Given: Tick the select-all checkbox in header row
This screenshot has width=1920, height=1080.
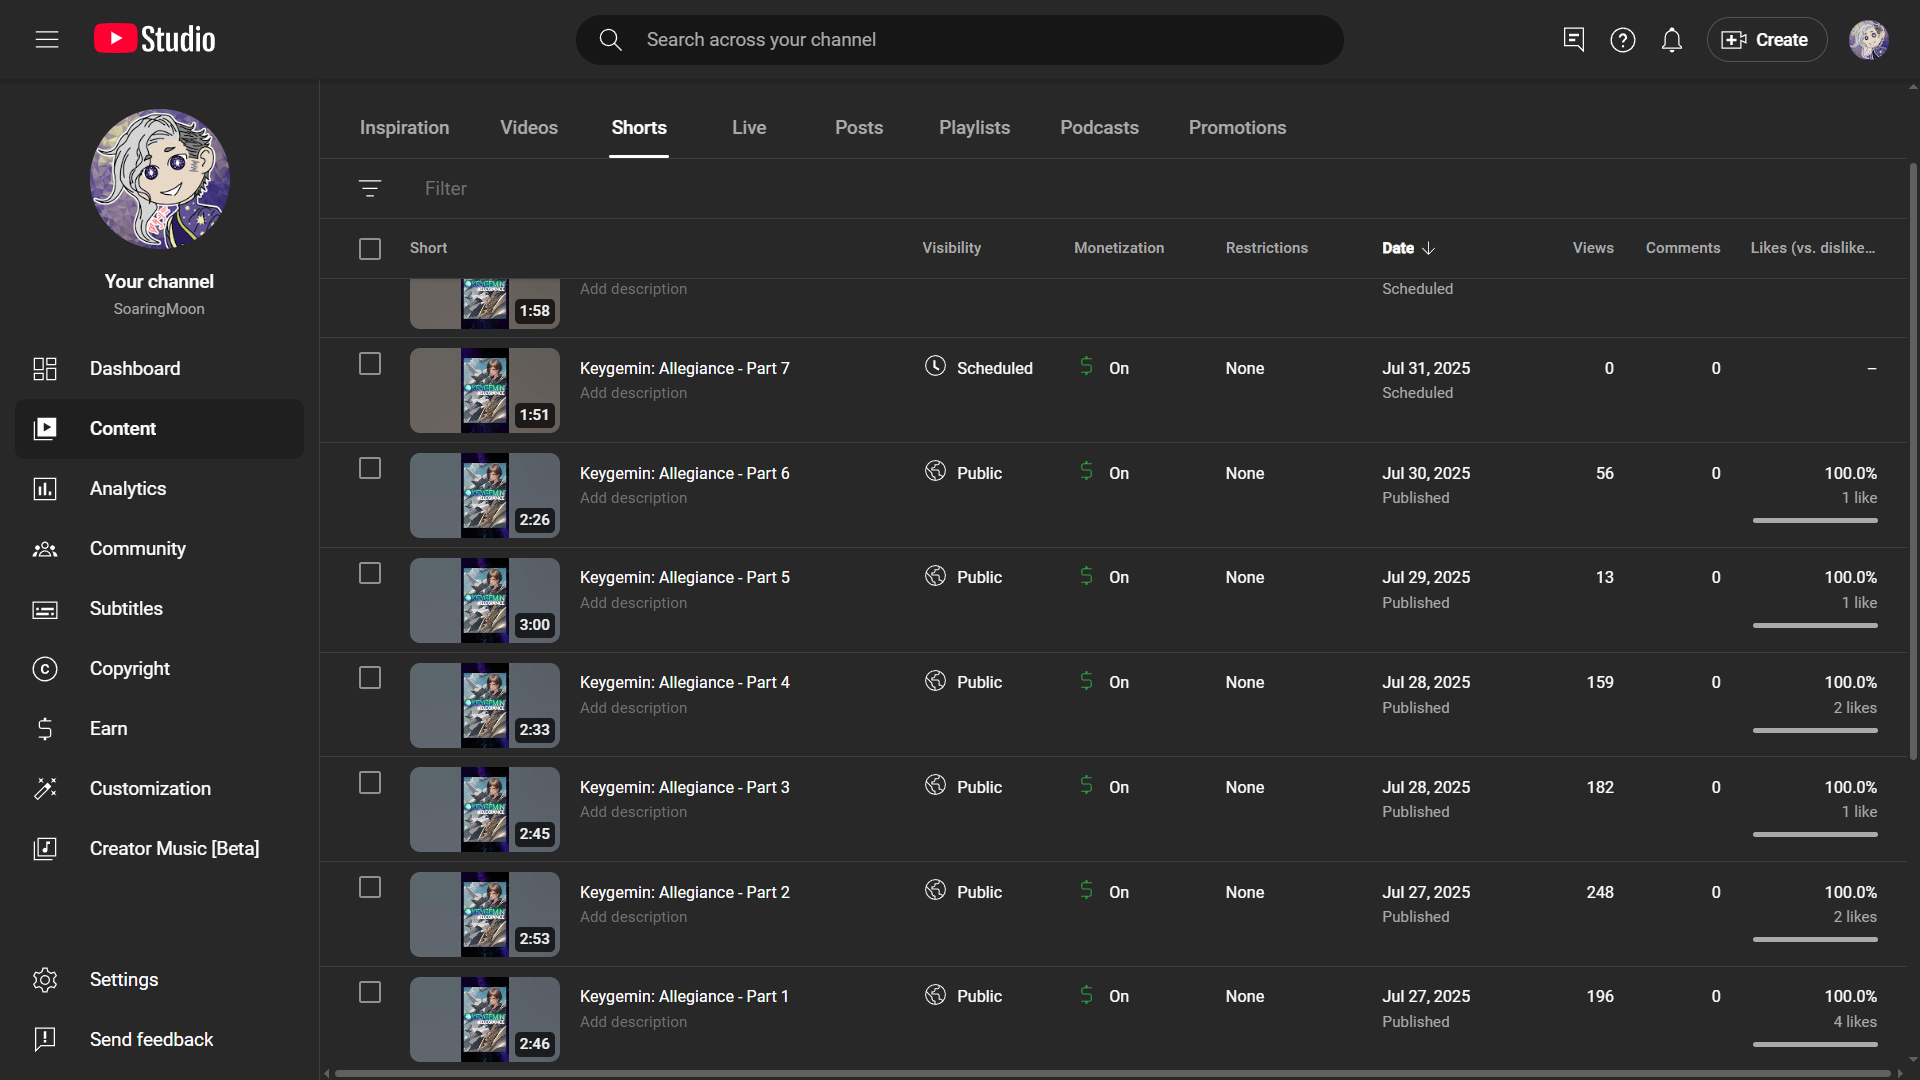Looking at the screenshot, I should [x=370, y=248].
